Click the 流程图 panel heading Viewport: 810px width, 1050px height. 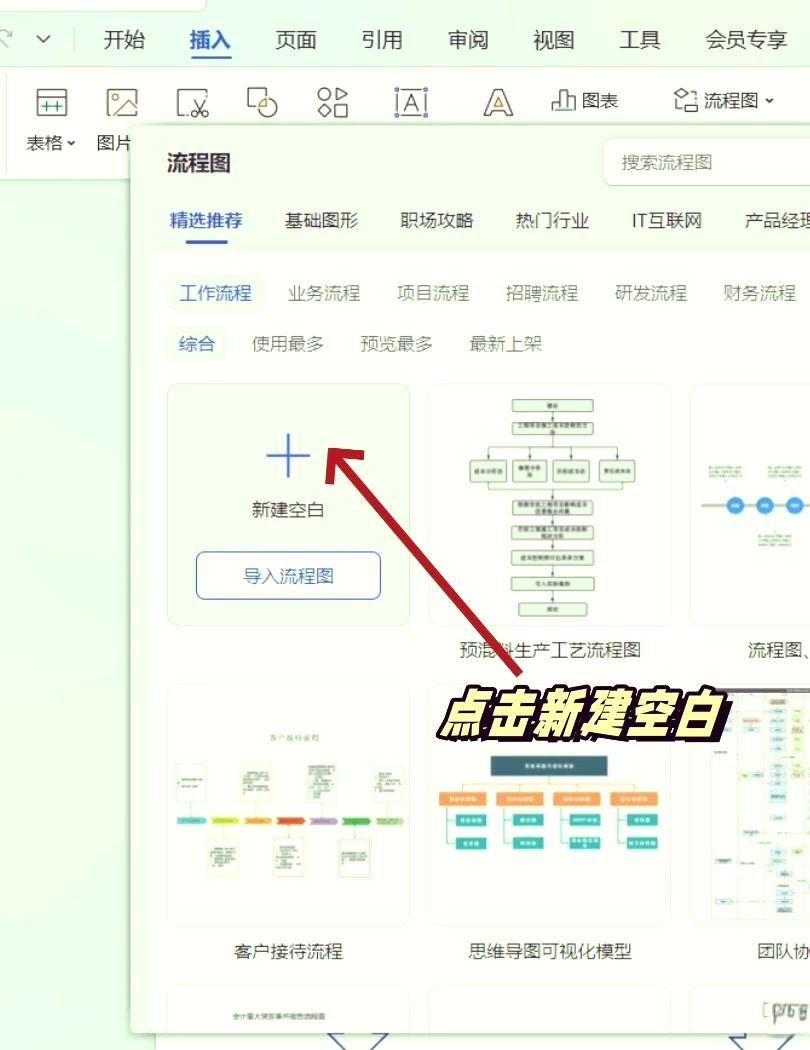coord(199,163)
